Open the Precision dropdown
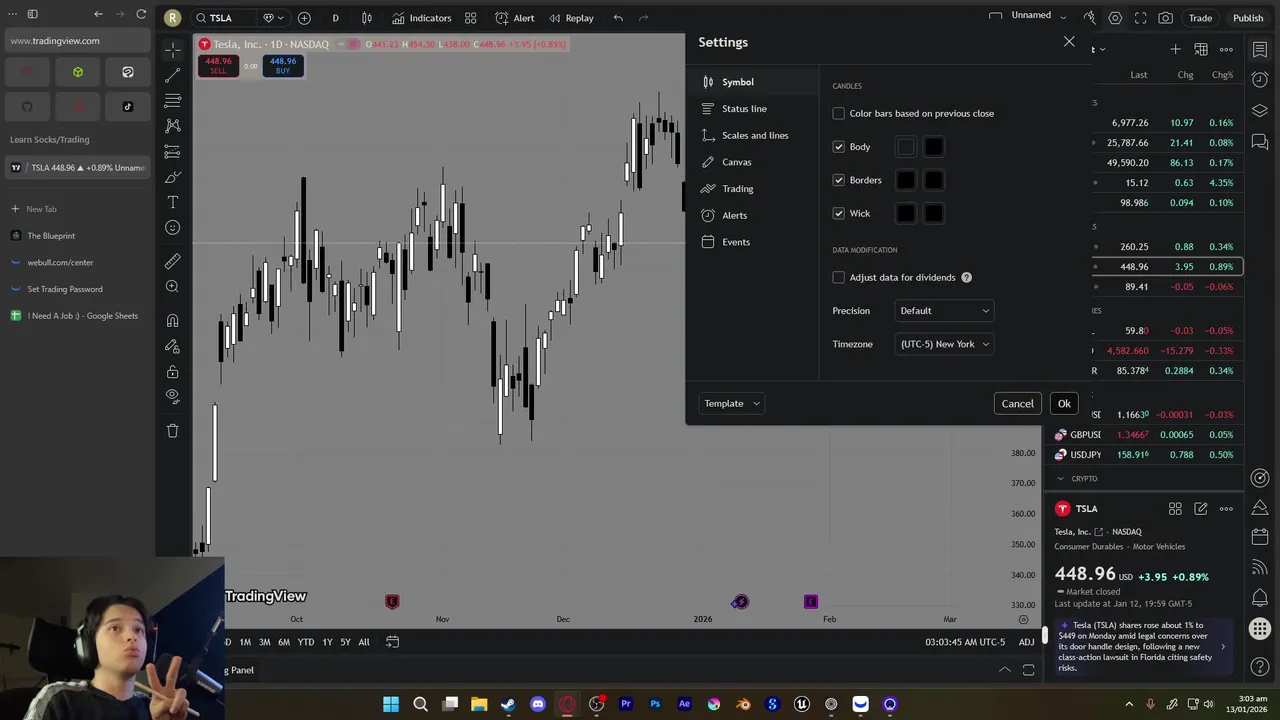The width and height of the screenshot is (1280, 720). [945, 311]
